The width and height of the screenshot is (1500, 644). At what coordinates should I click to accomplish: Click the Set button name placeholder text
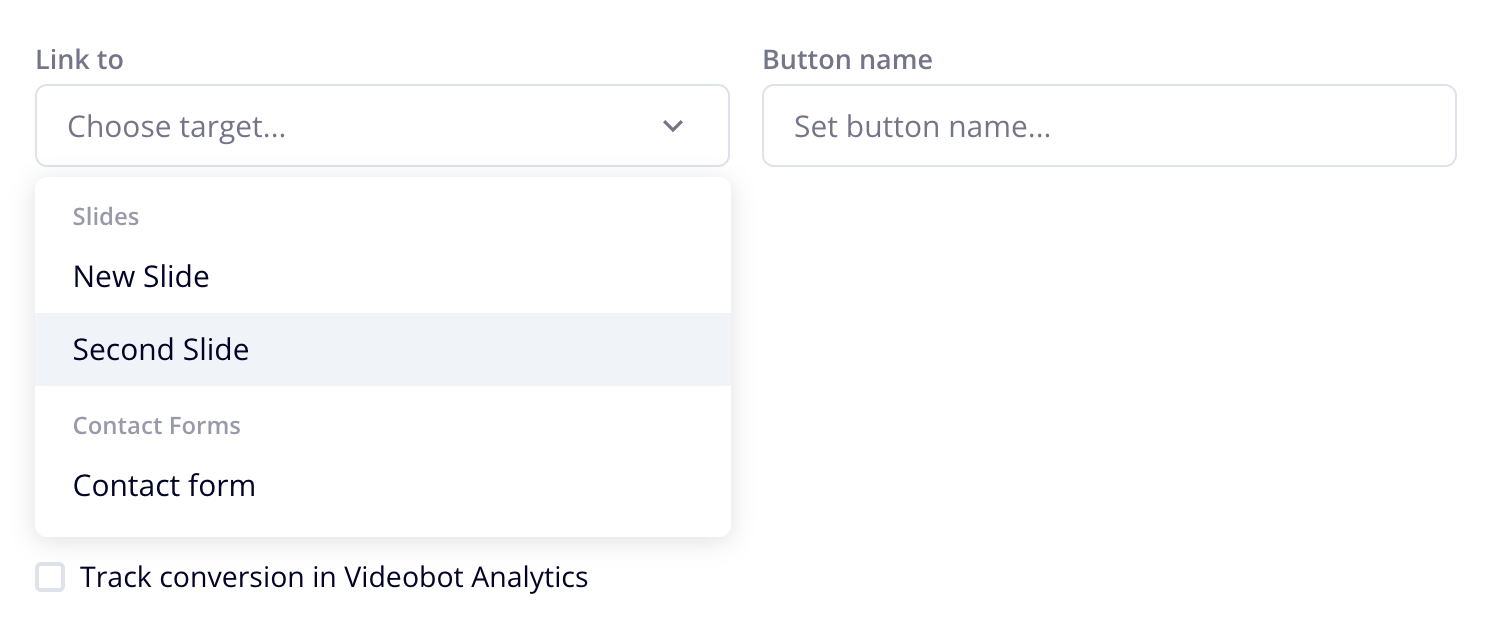[x=922, y=127]
